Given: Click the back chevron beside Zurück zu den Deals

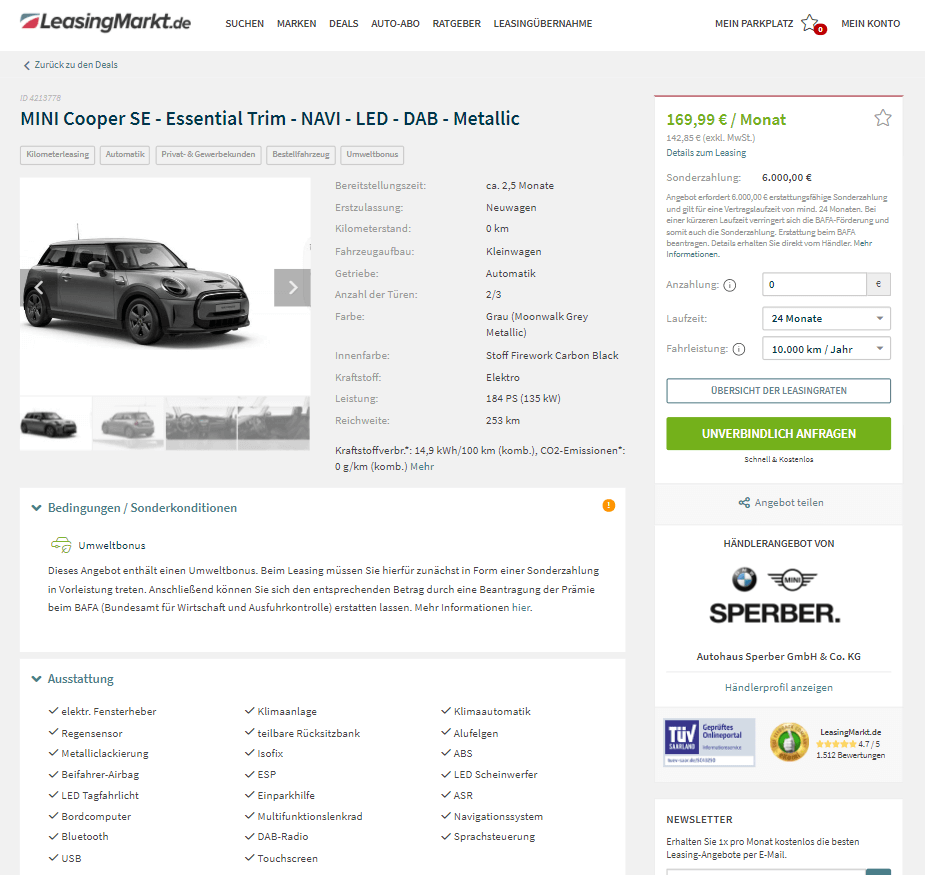Looking at the screenshot, I should coord(27,65).
